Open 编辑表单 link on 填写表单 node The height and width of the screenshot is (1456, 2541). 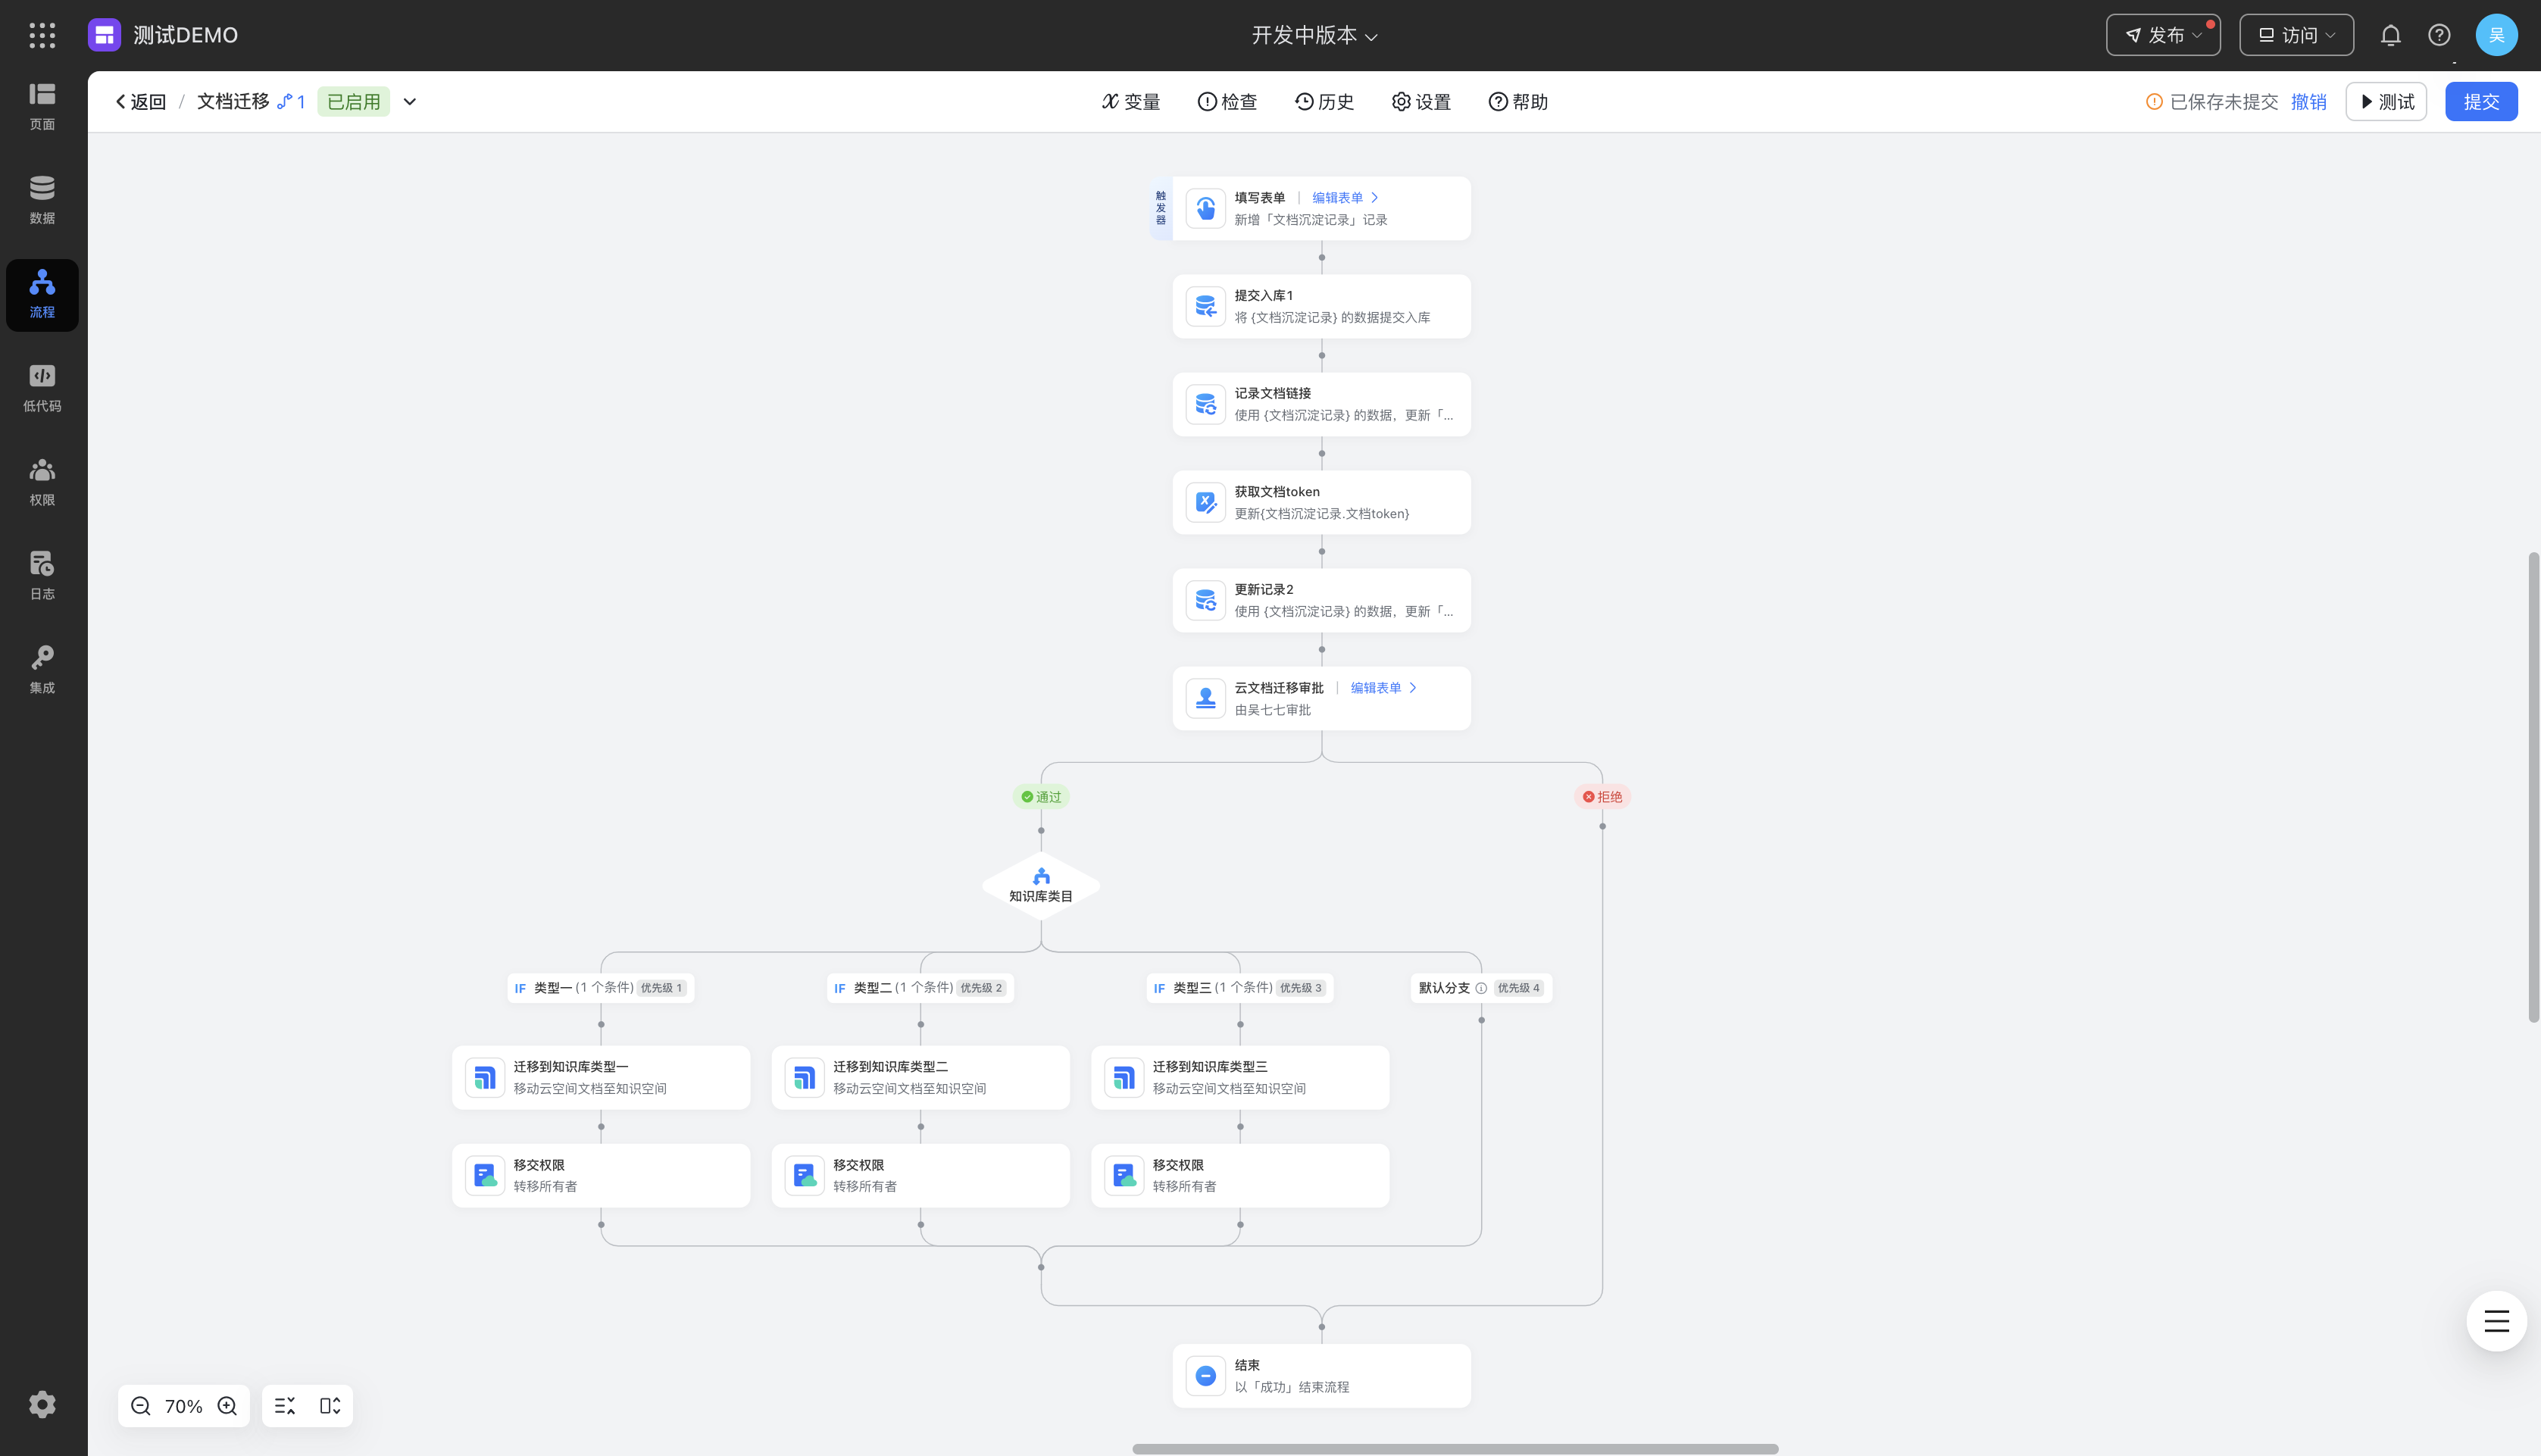click(1345, 198)
